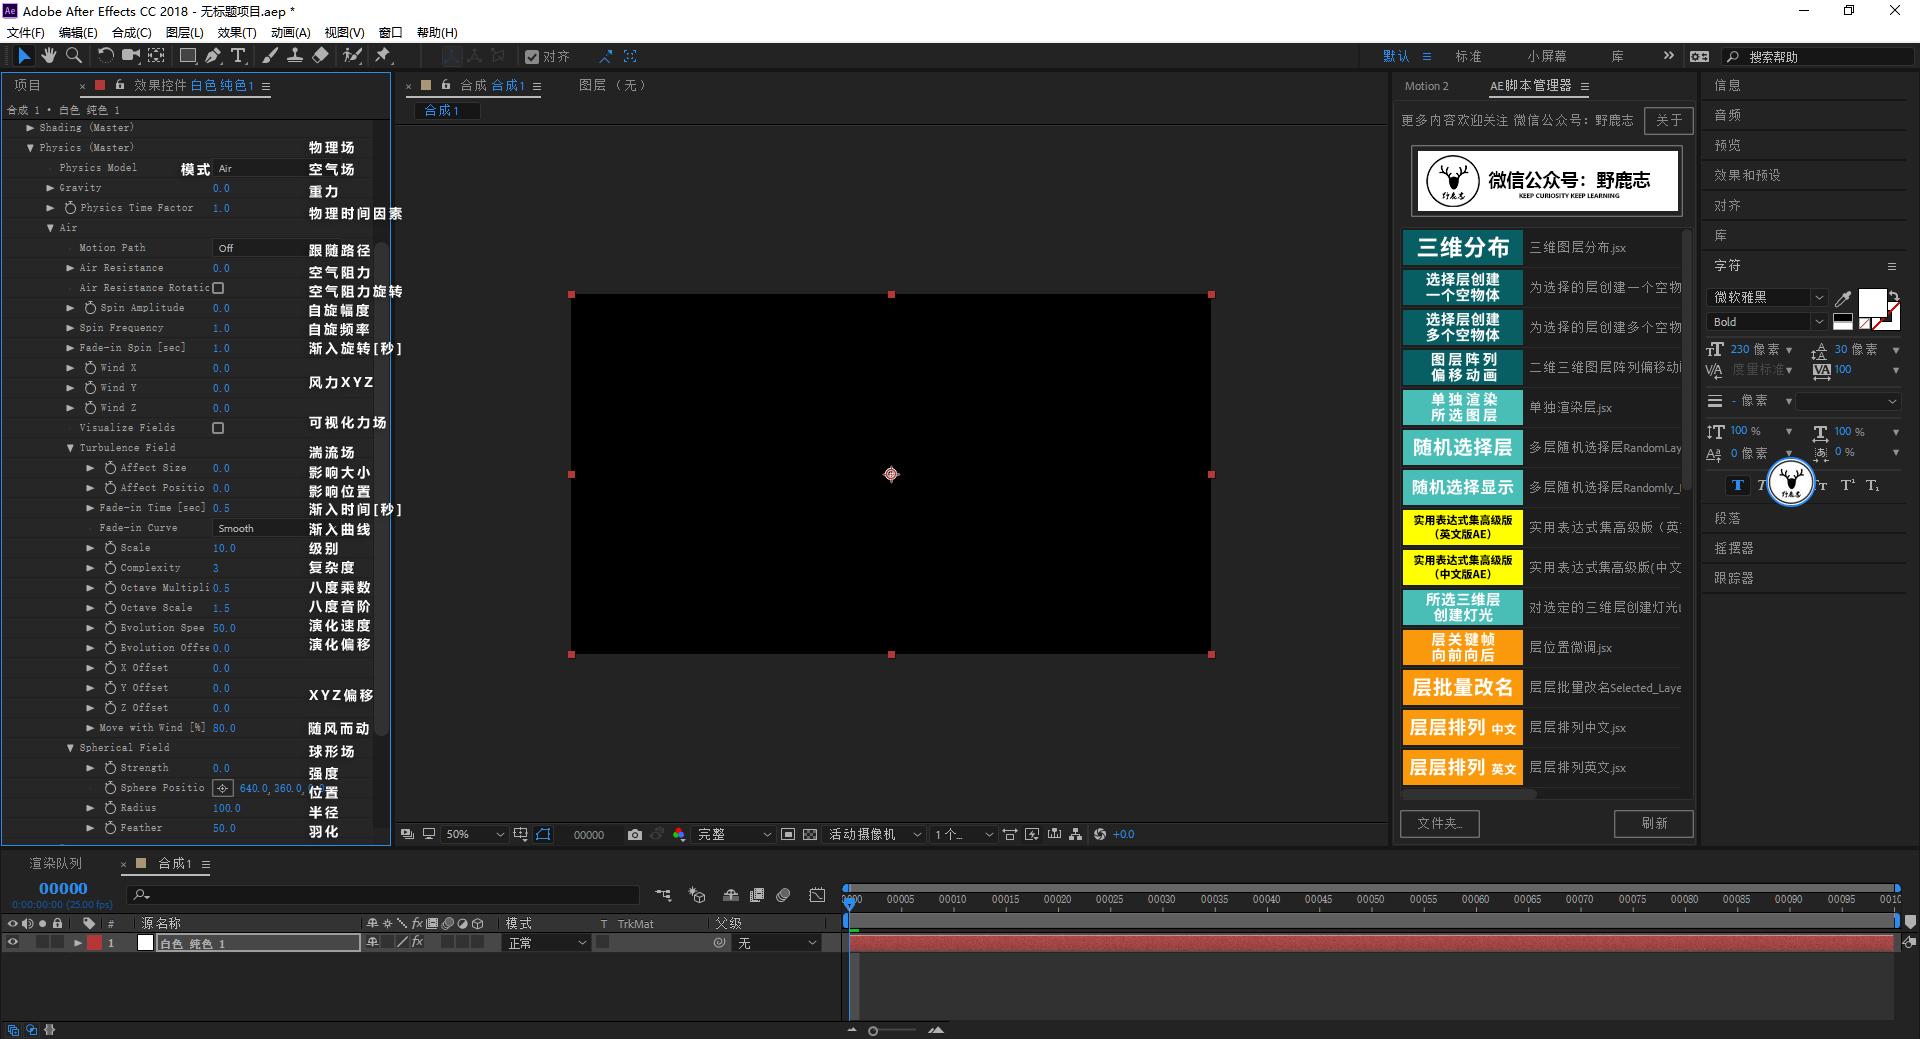This screenshot has height=1039, width=1920.
Task: Select the Zoom magnifier tool
Action: 73,56
